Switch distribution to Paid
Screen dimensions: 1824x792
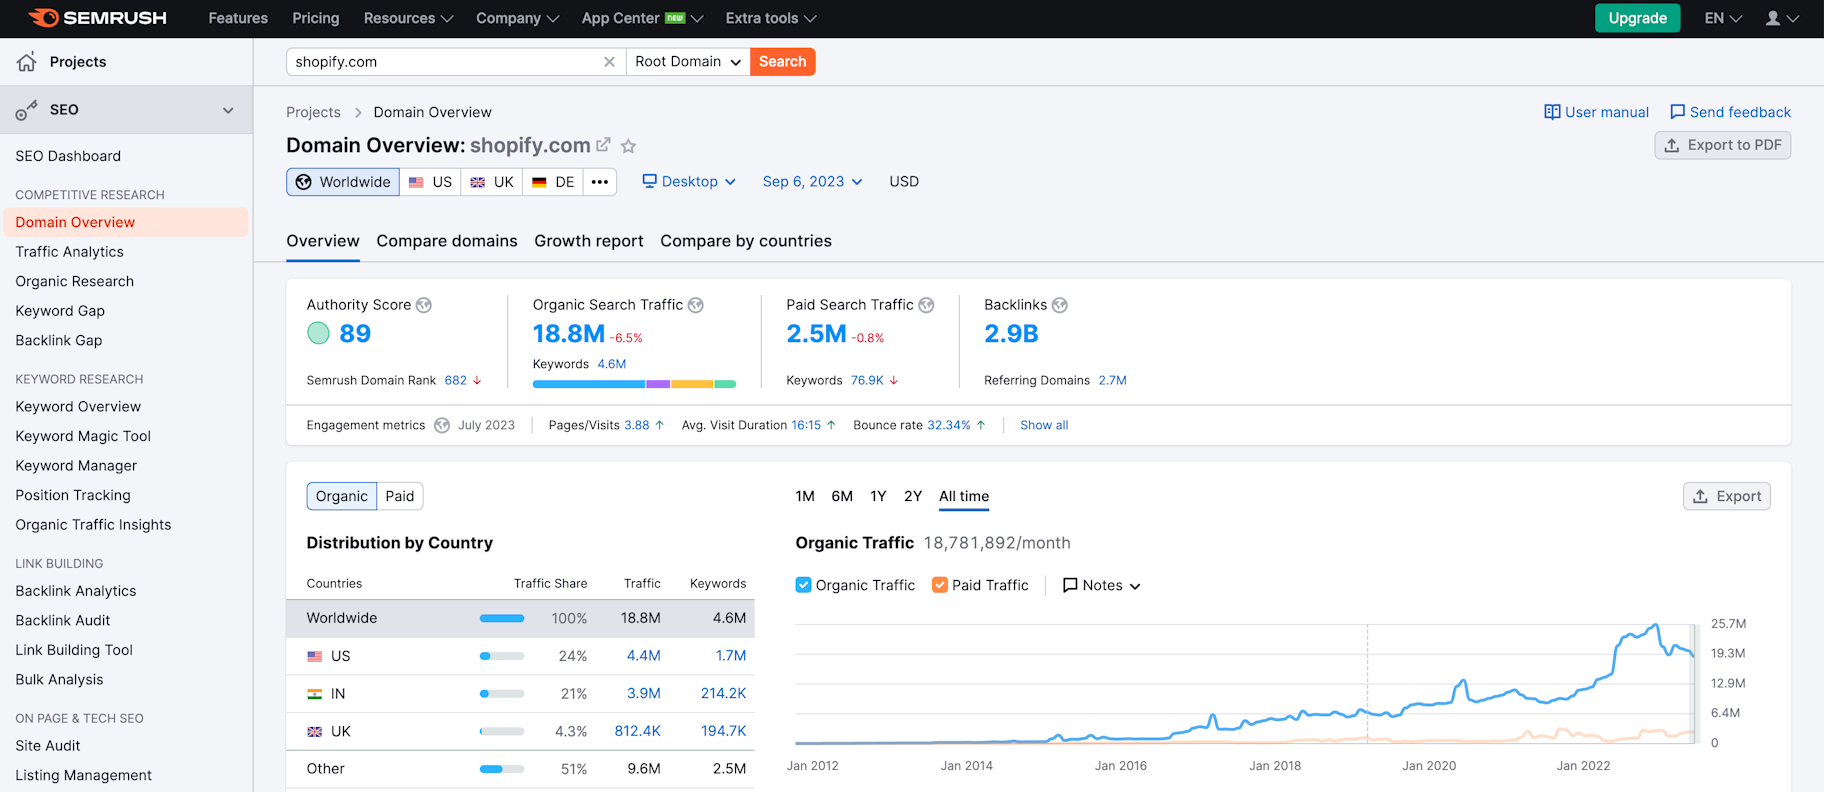point(400,496)
